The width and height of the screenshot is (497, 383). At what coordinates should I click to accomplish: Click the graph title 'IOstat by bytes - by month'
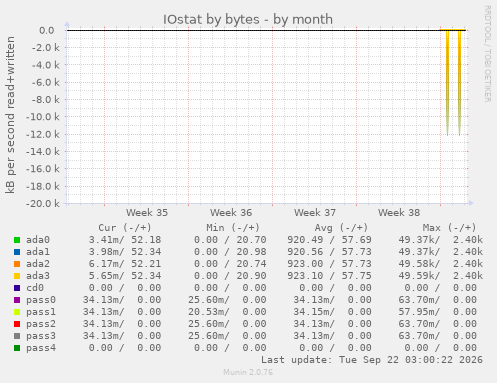pos(248,19)
